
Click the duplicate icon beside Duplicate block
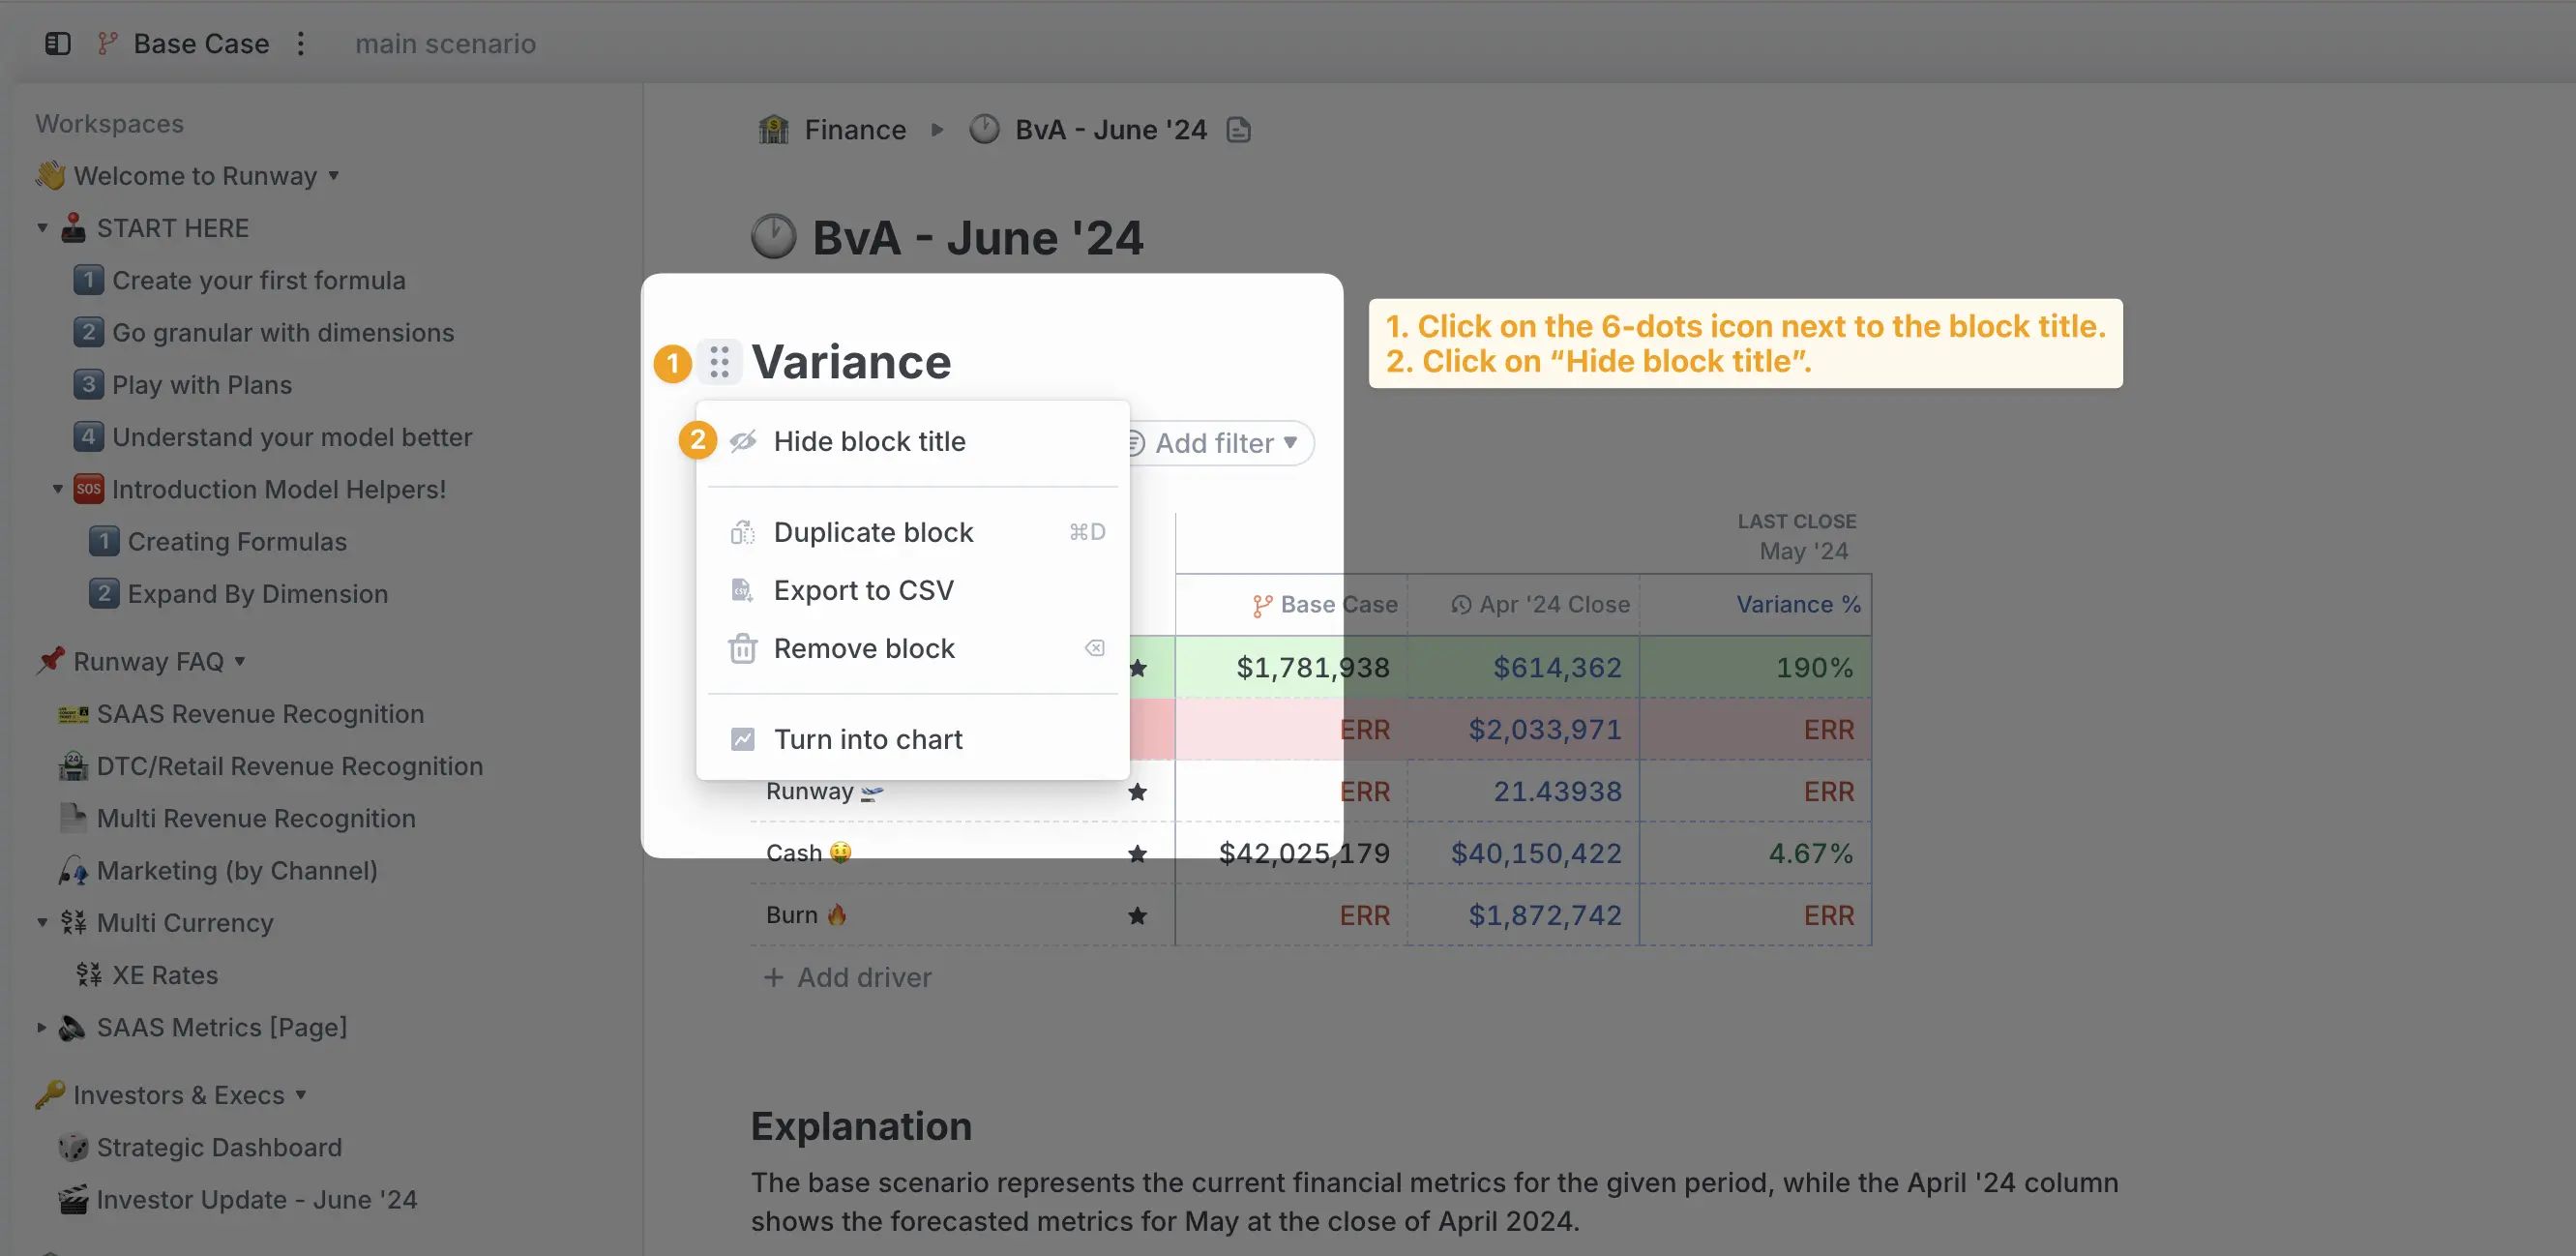(x=742, y=532)
